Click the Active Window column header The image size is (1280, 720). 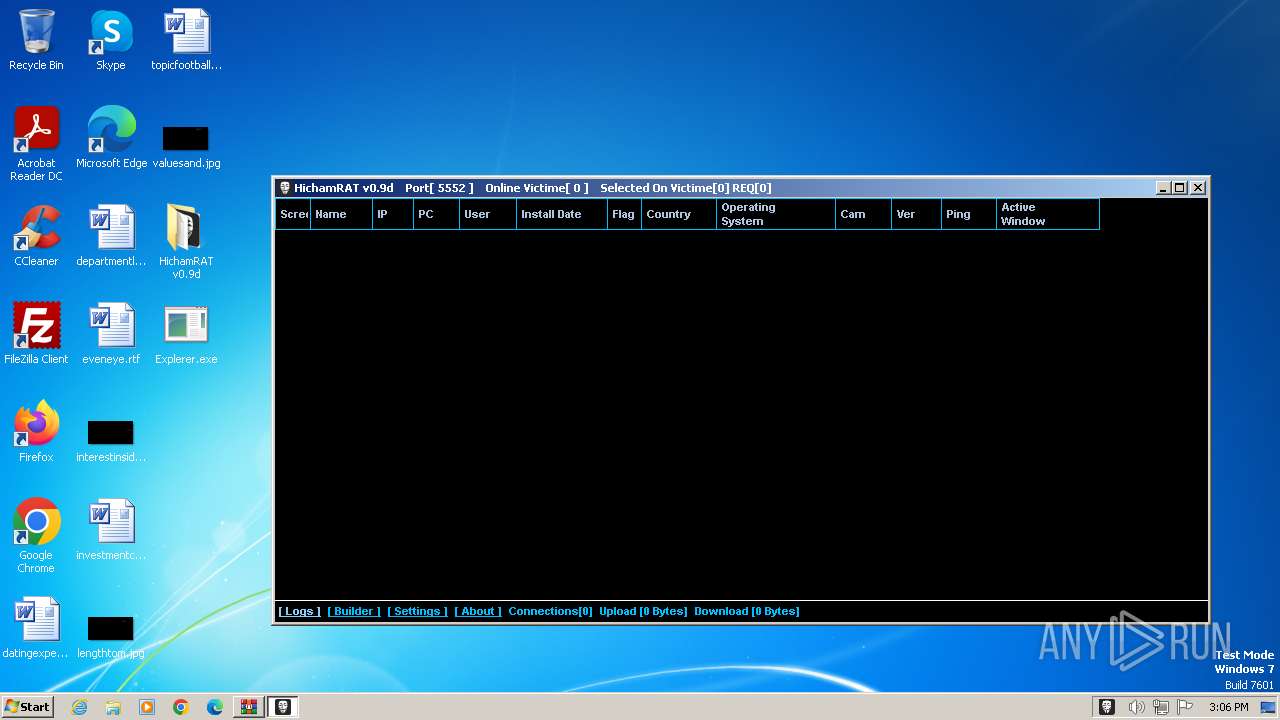point(1048,214)
